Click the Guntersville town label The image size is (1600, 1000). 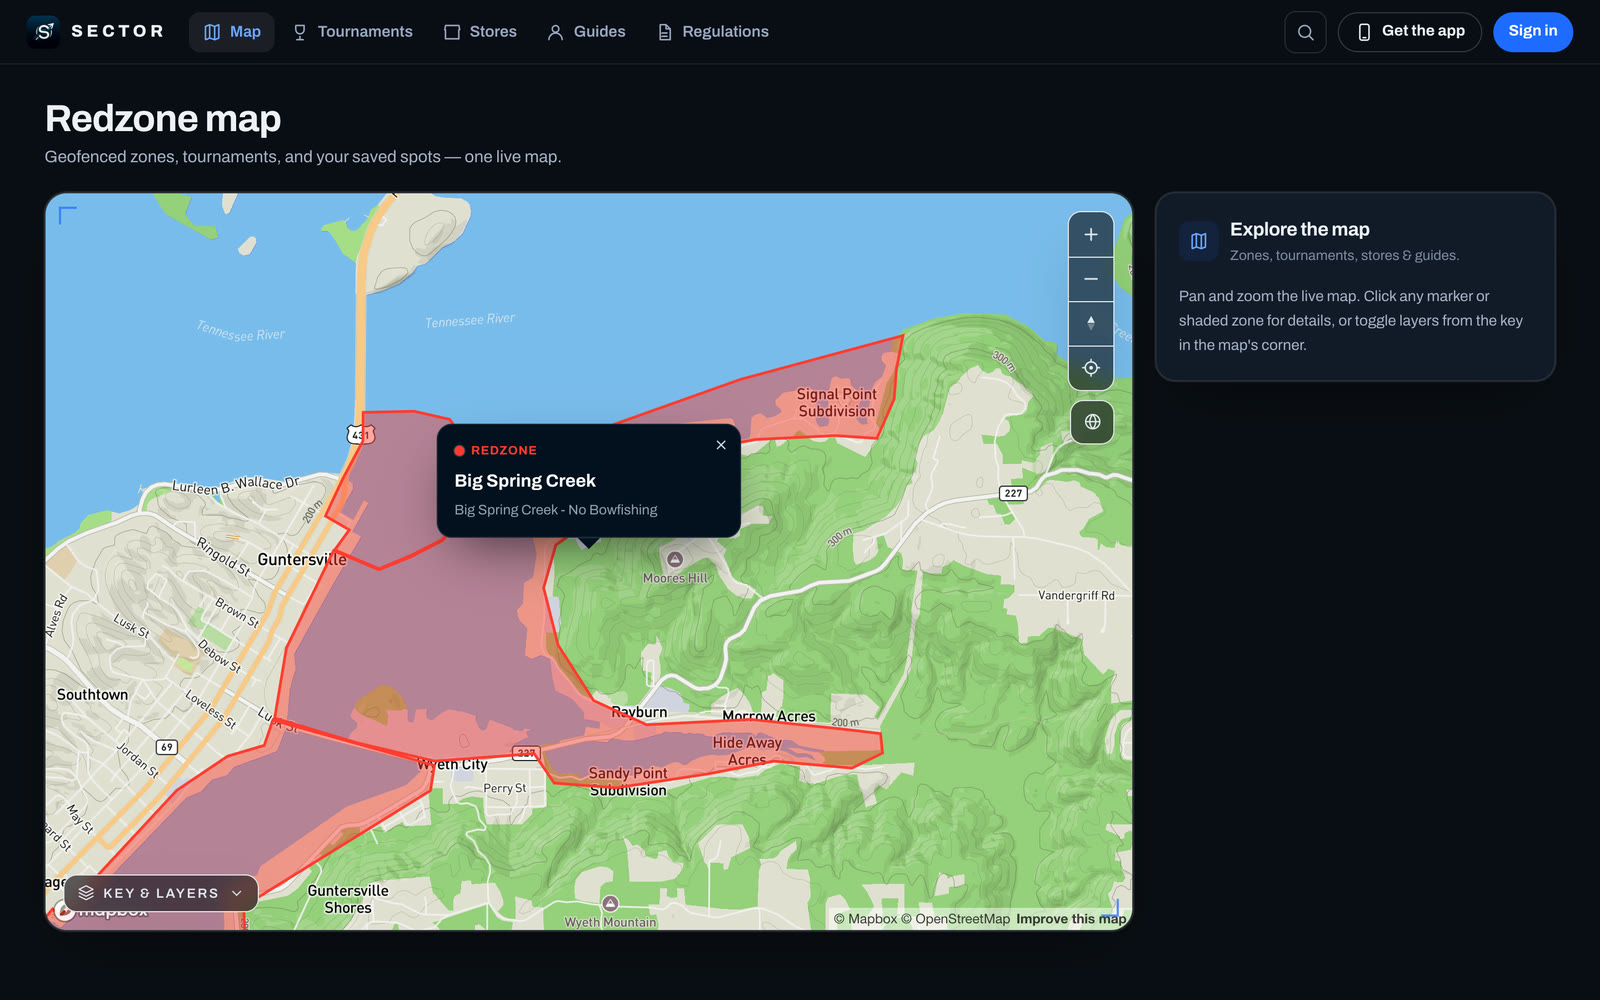[302, 560]
